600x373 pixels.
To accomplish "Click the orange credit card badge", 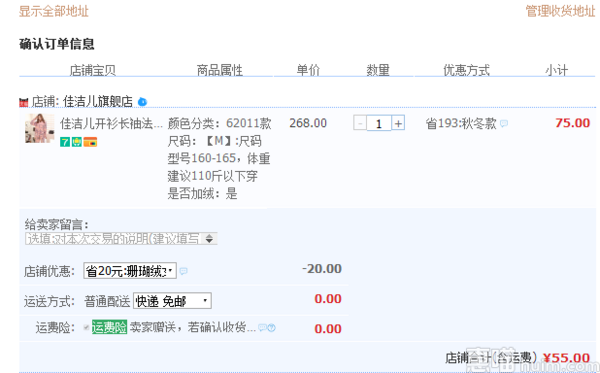I will (x=90, y=142).
